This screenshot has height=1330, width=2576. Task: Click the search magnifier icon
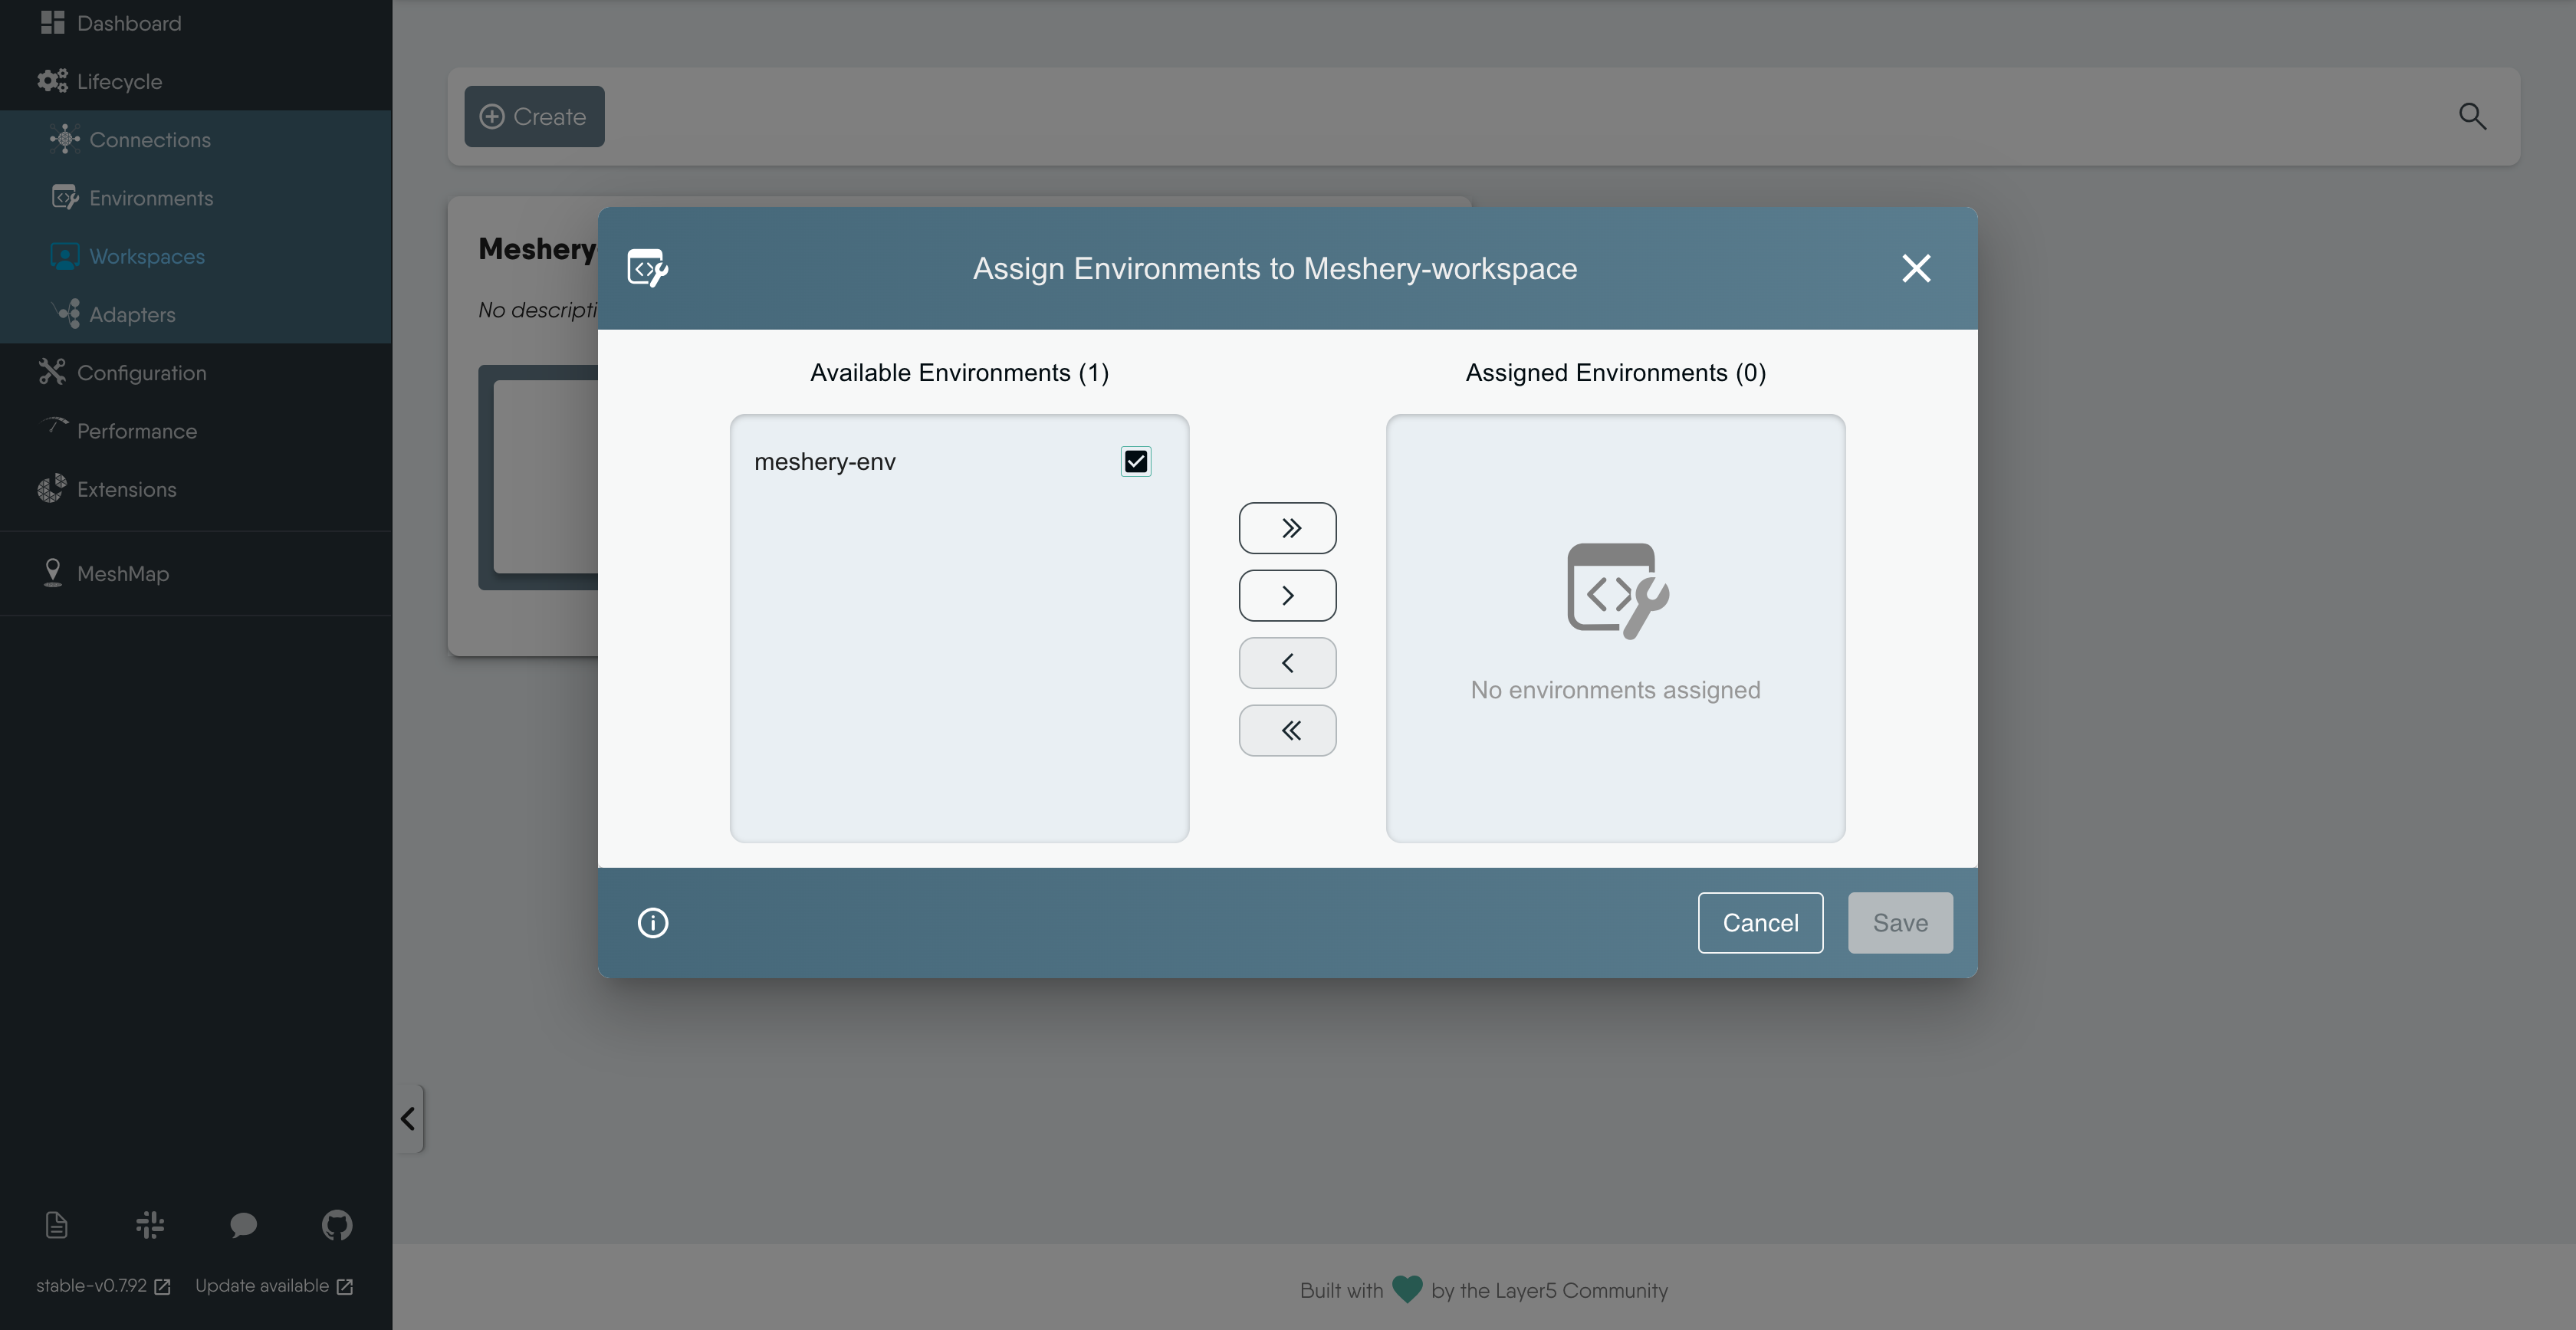pyautogui.click(x=2472, y=117)
